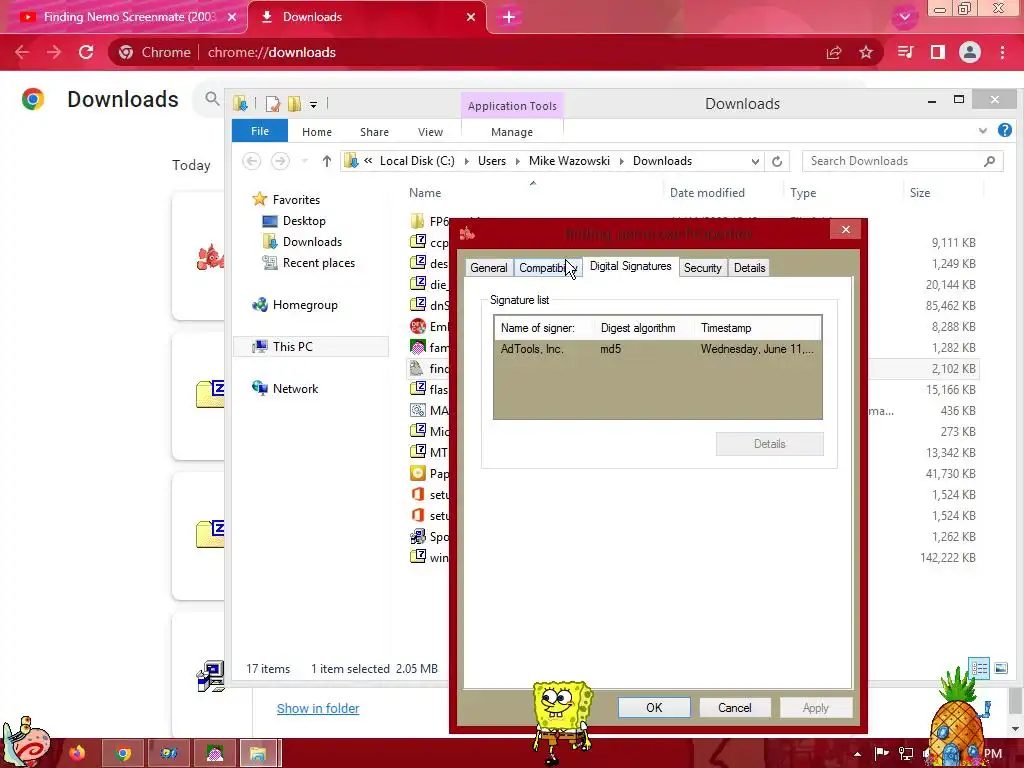Open the Customize Quick Access Toolbar dropdown
Screen dimensions: 1024x768
pos(313,104)
